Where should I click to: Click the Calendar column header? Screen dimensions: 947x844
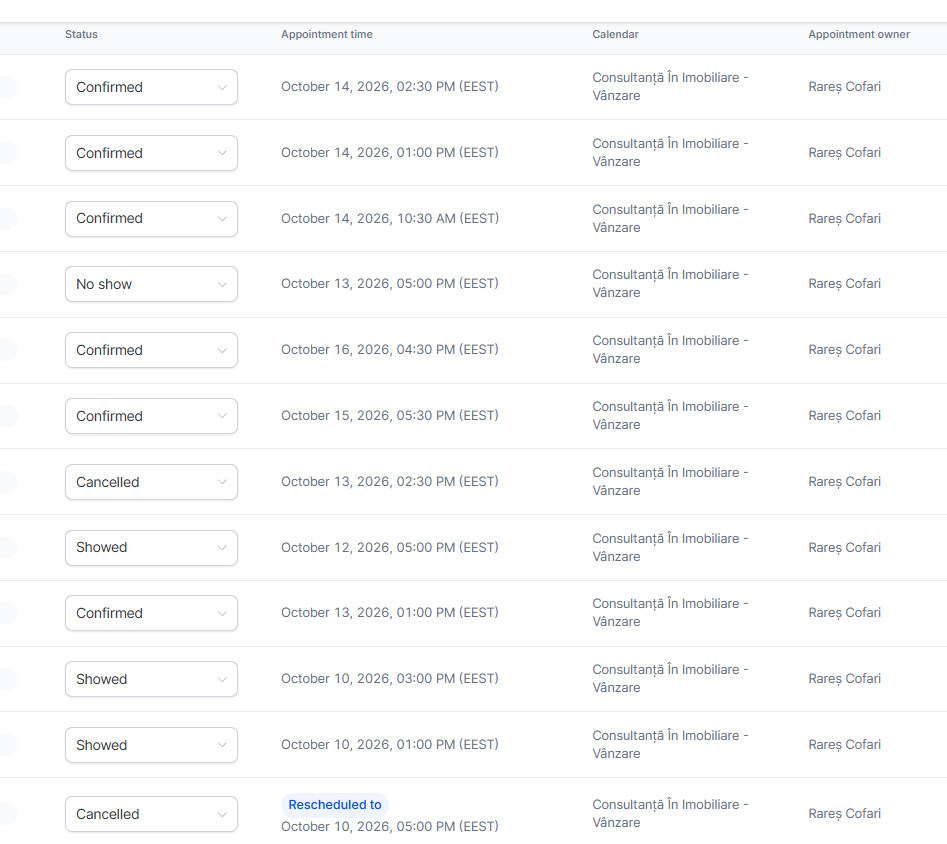615,34
